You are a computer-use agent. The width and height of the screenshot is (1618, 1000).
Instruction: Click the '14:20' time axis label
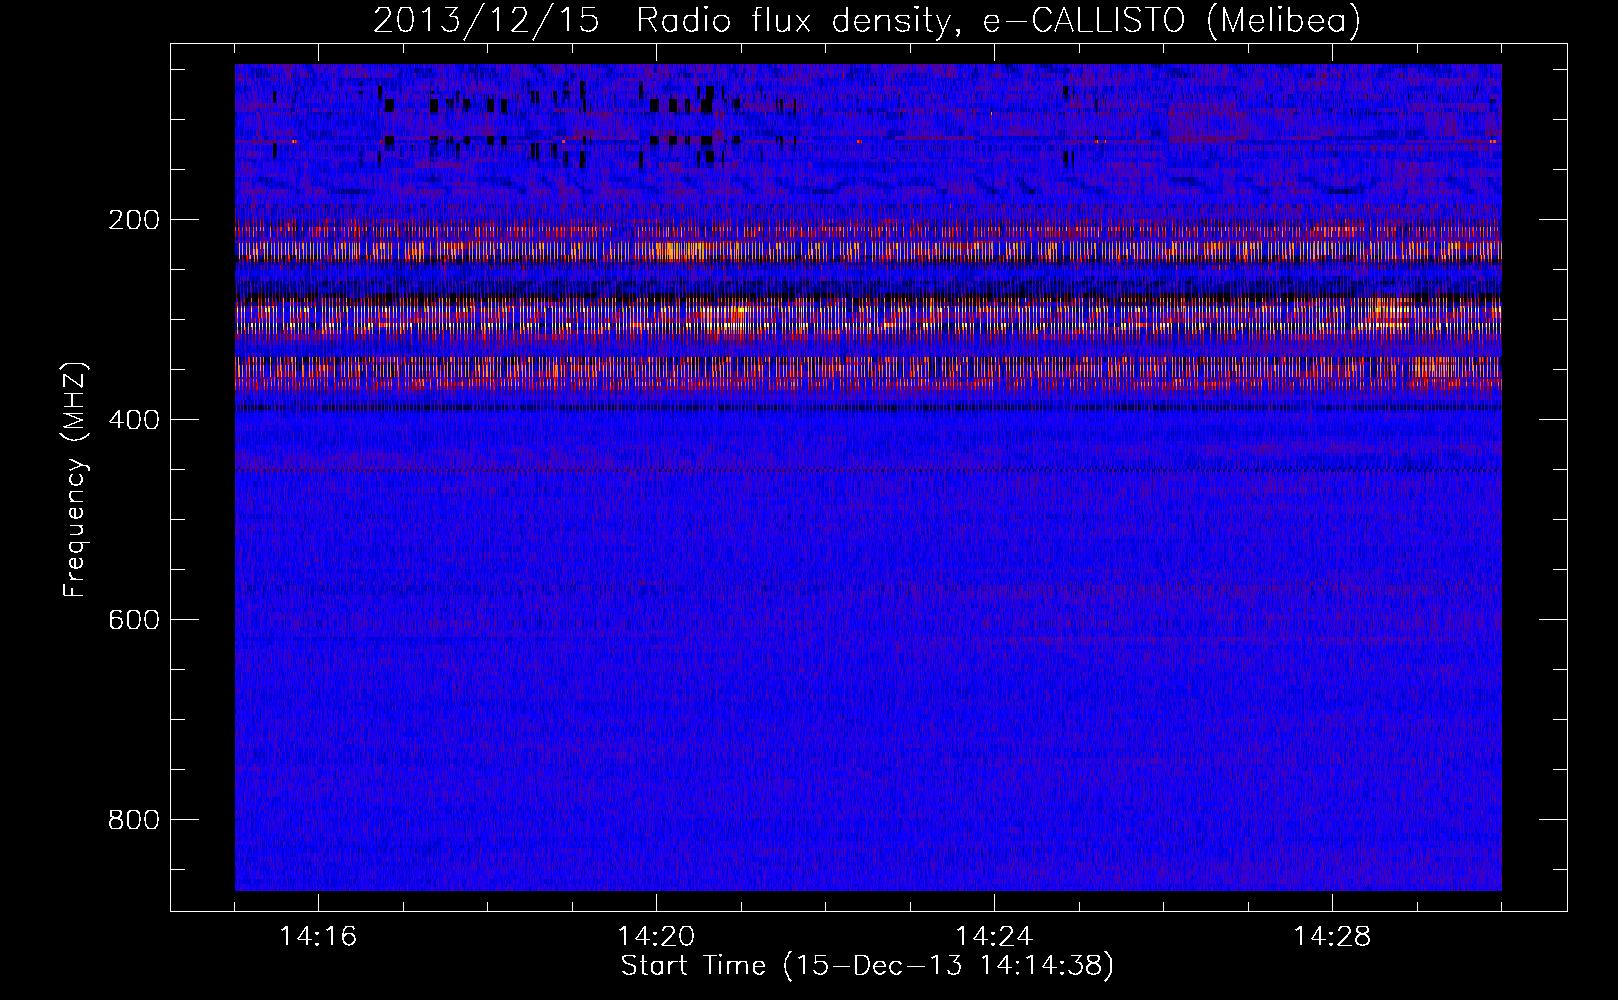tap(656, 937)
